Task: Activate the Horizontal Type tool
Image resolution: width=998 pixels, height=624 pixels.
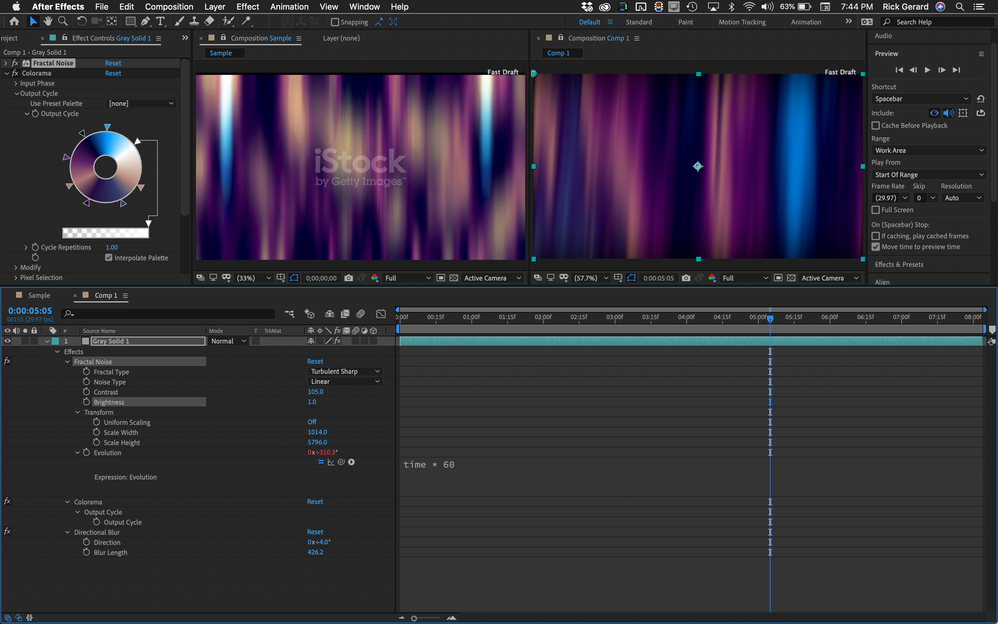Action: (159, 21)
